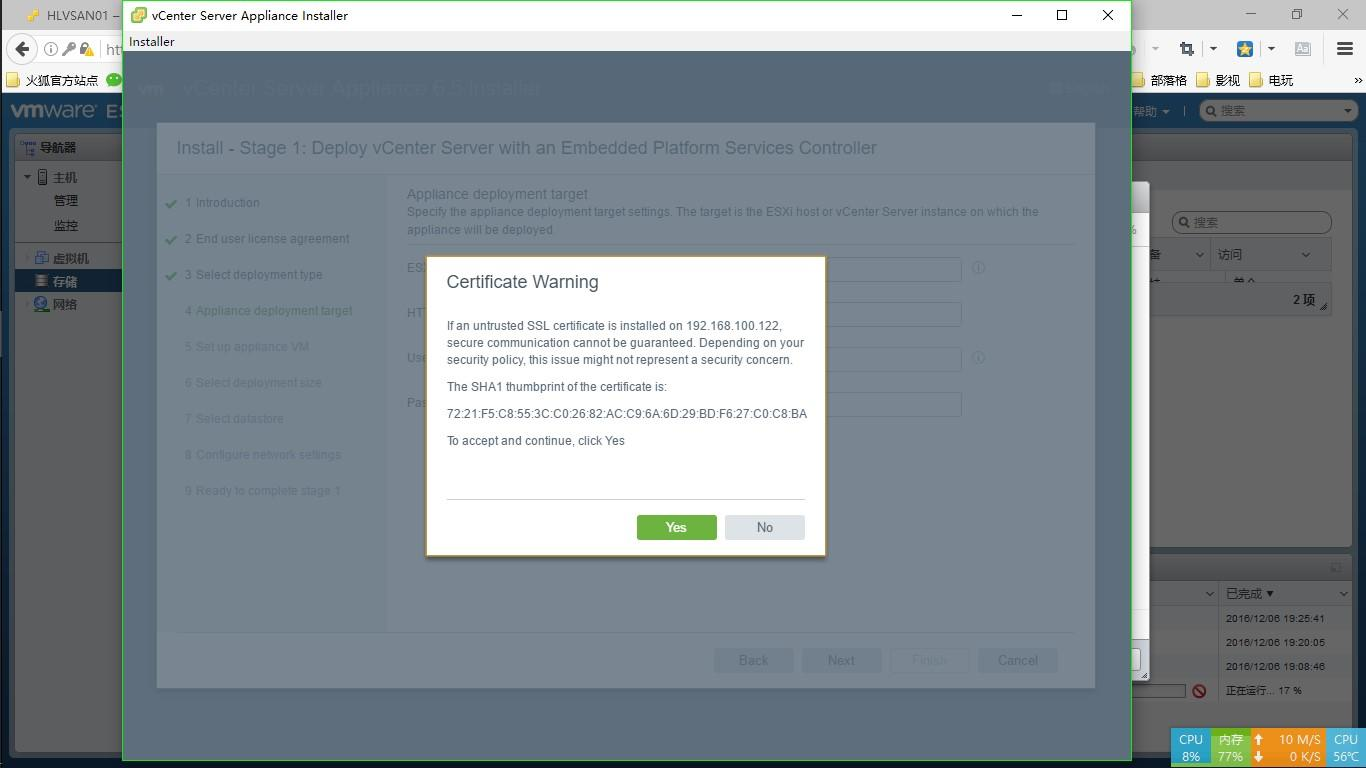
Task: Show more bookmarks with the chevron
Action: coord(1358,80)
